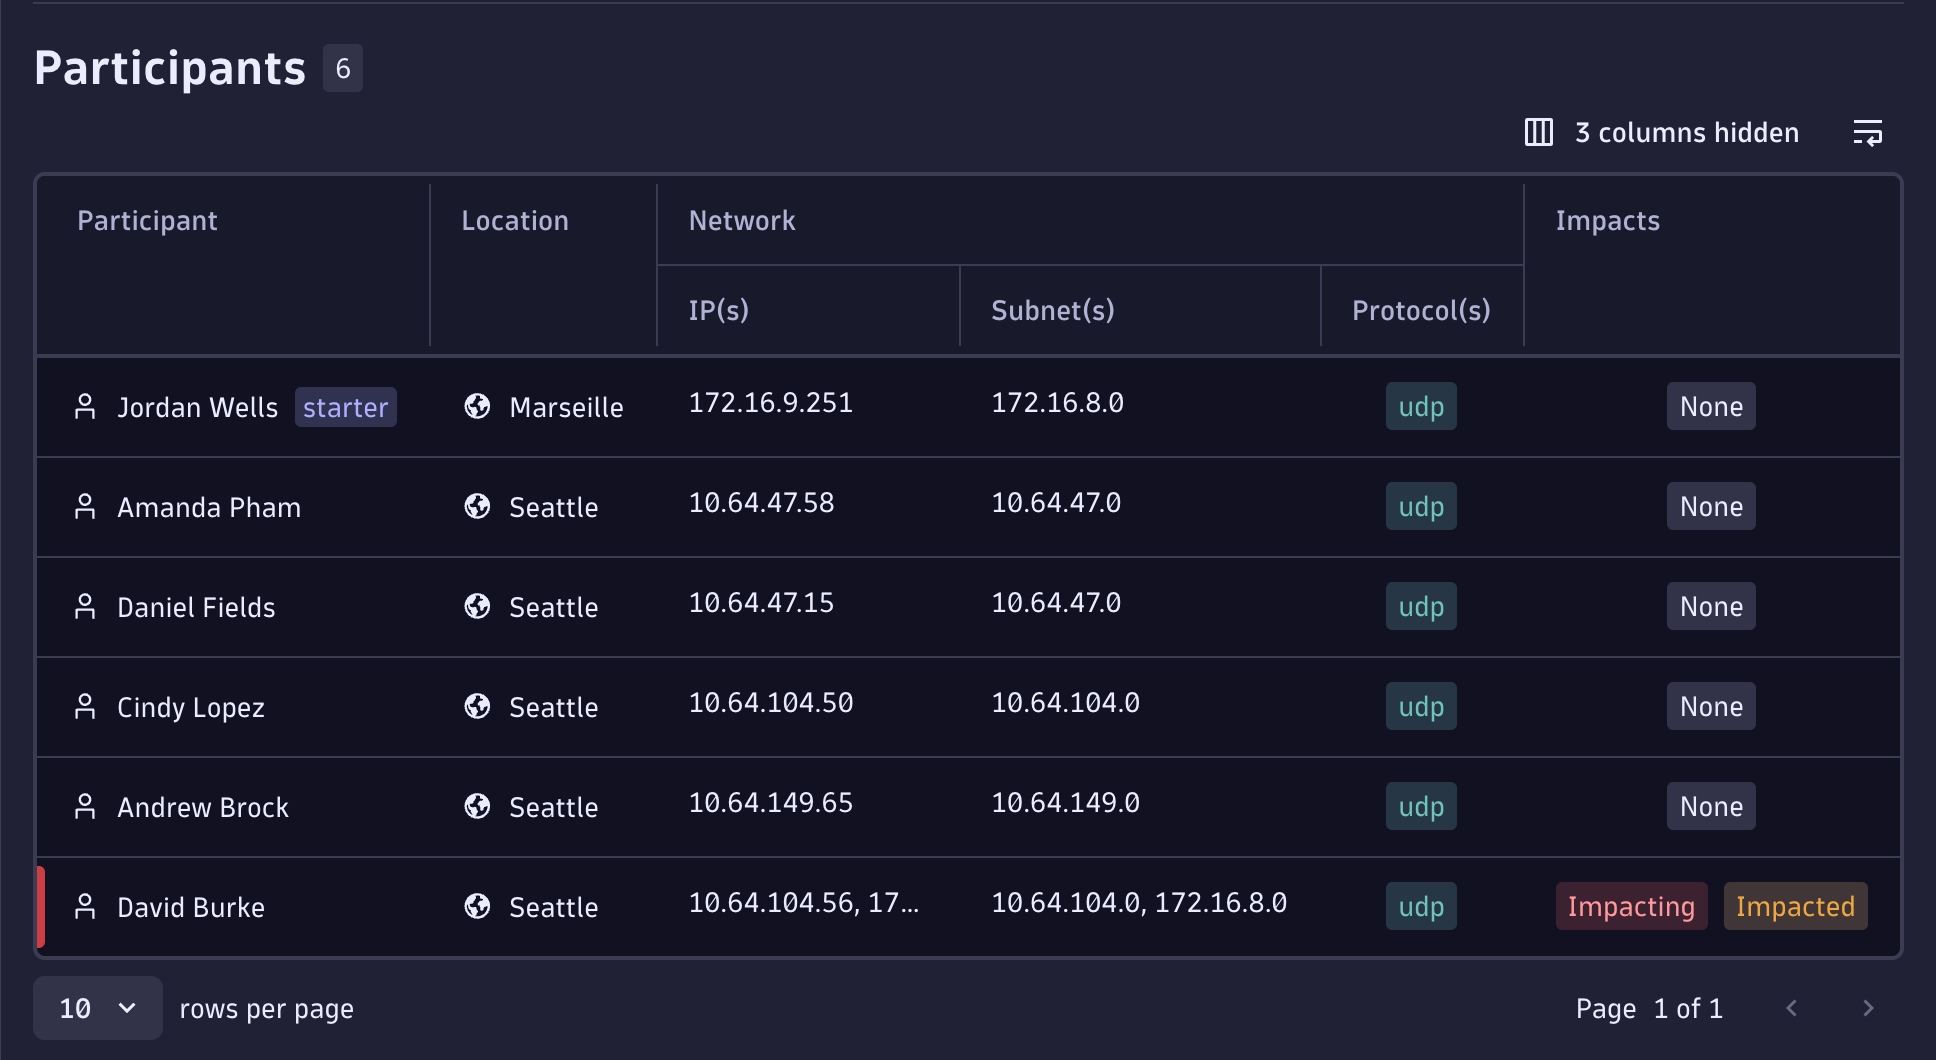Click person icon for David Burke
The height and width of the screenshot is (1060, 1936).
tap(85, 907)
